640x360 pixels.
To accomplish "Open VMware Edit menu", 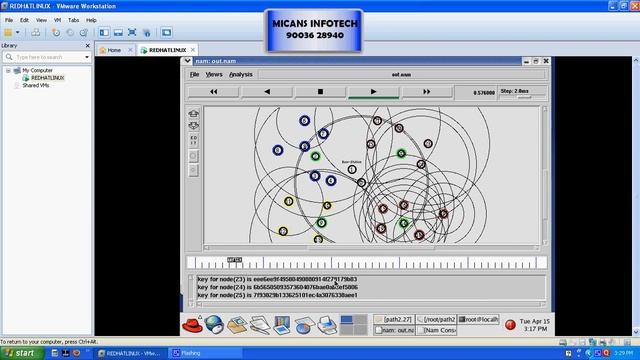I will tap(24, 20).
